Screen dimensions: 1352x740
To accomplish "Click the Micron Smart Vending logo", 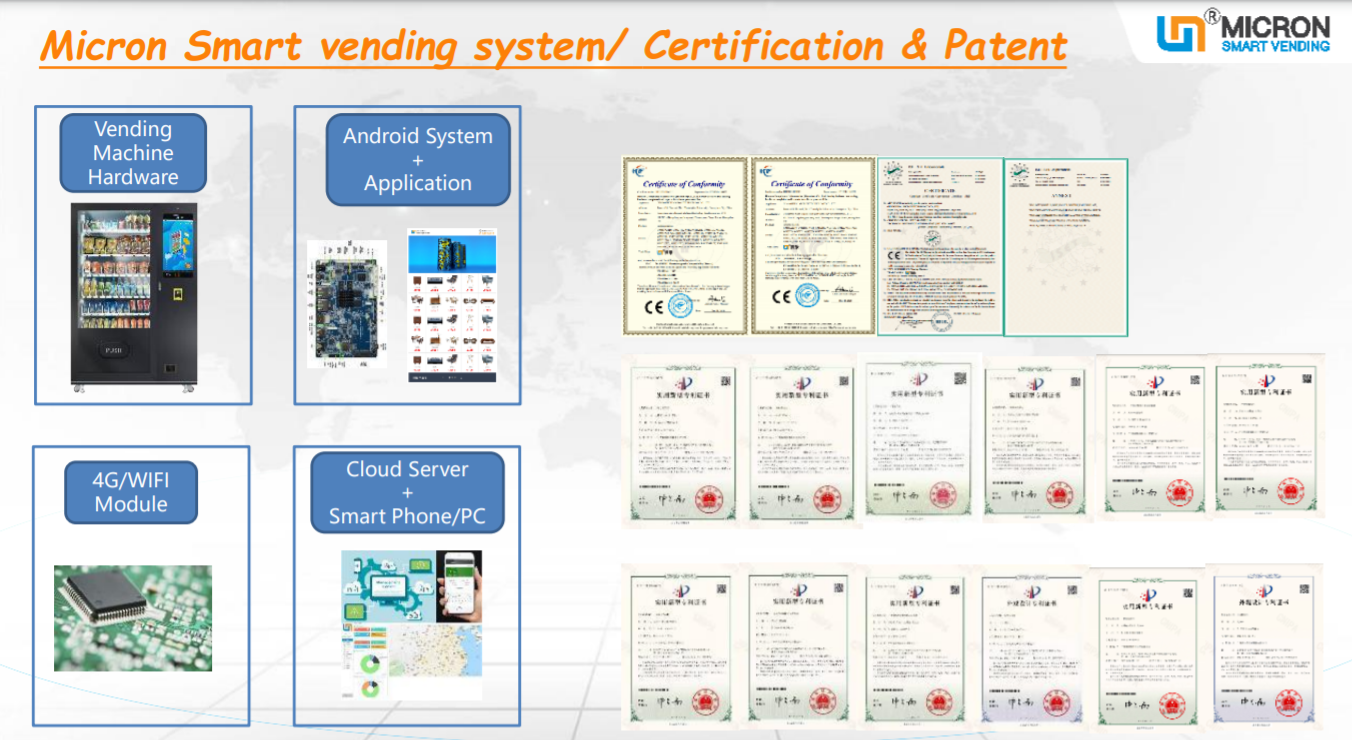I will tap(1243, 33).
